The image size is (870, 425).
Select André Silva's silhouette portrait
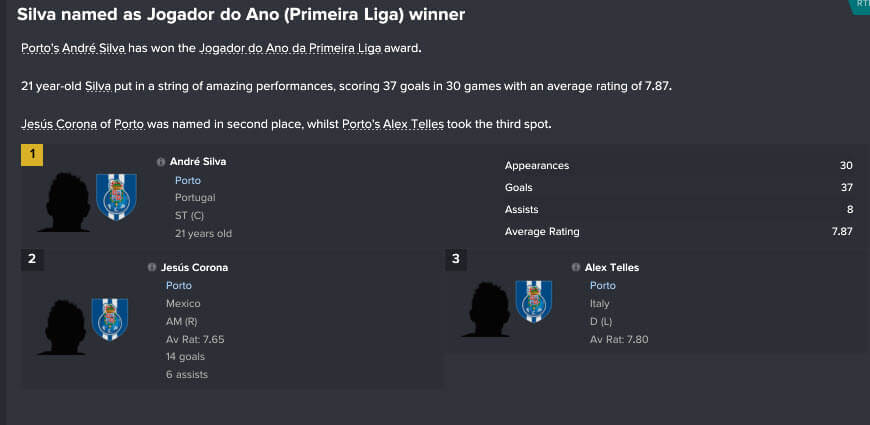(65, 202)
